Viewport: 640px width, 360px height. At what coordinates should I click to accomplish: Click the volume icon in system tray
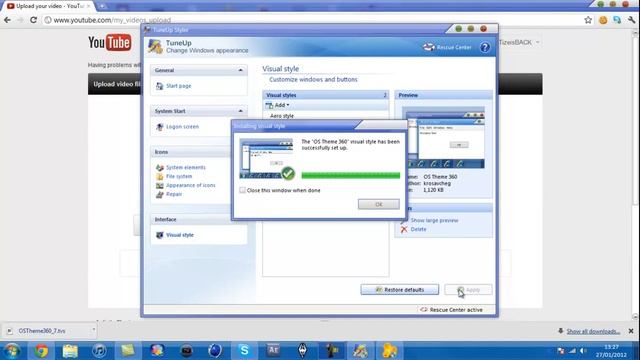(583, 351)
